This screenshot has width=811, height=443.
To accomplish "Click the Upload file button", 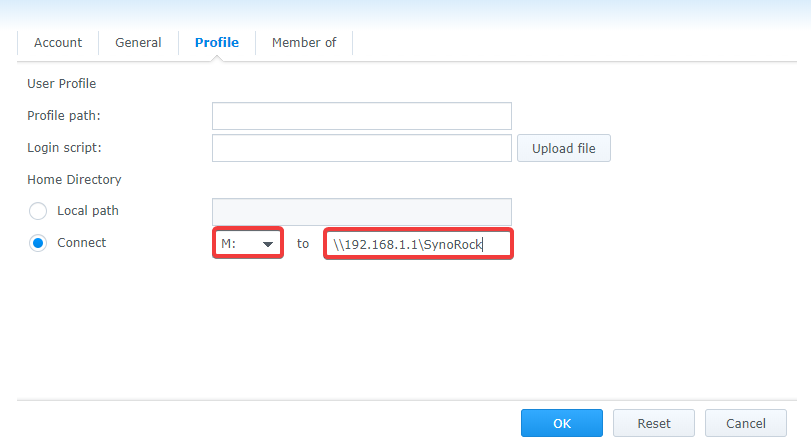I will (564, 148).
